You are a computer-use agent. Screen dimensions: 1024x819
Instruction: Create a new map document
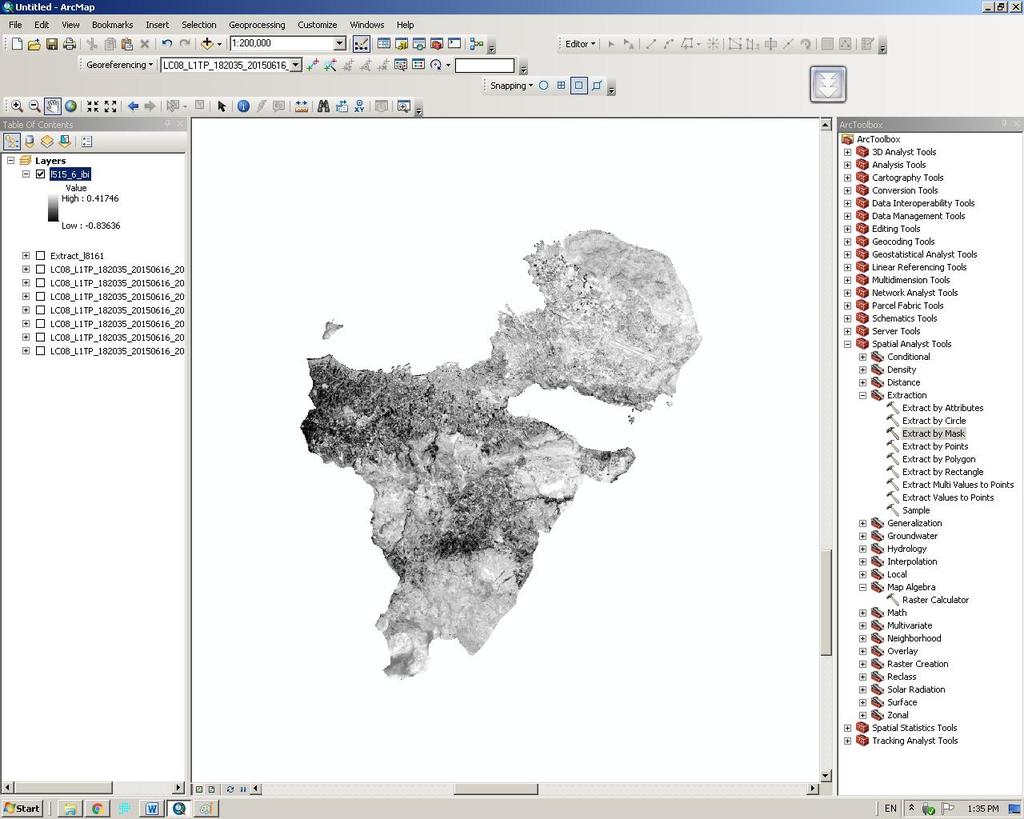(17, 44)
